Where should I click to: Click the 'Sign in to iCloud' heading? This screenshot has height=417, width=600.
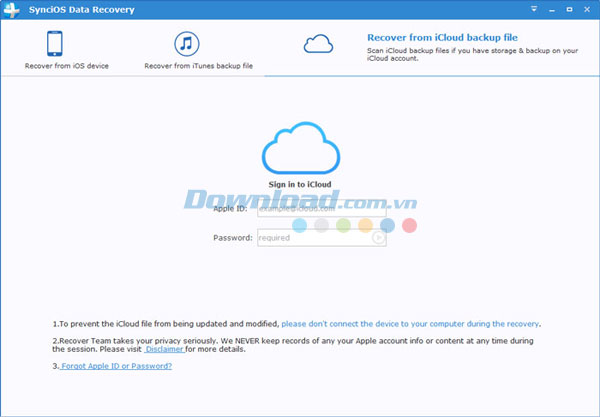pos(300,184)
